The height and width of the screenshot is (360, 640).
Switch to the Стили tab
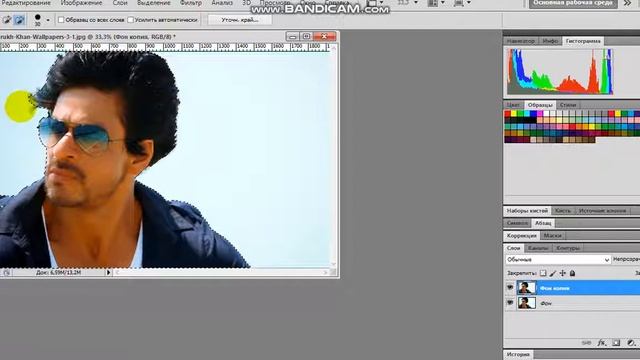[x=568, y=105]
